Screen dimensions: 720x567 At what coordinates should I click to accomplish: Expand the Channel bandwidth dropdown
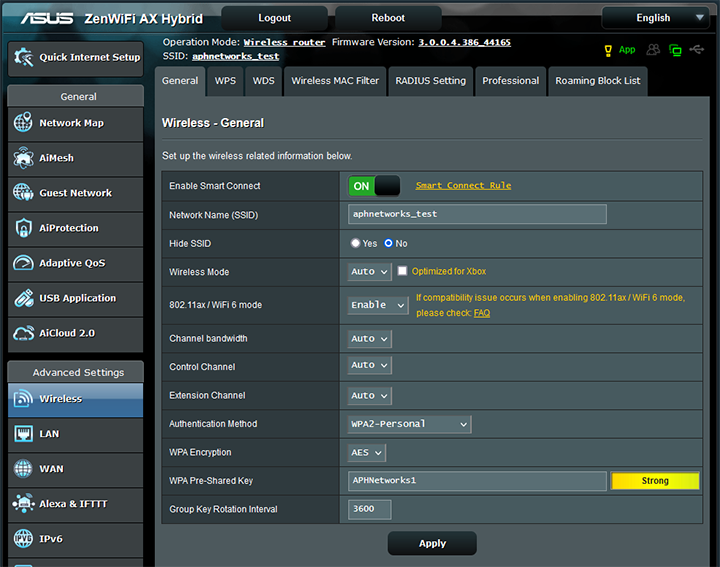[369, 339]
